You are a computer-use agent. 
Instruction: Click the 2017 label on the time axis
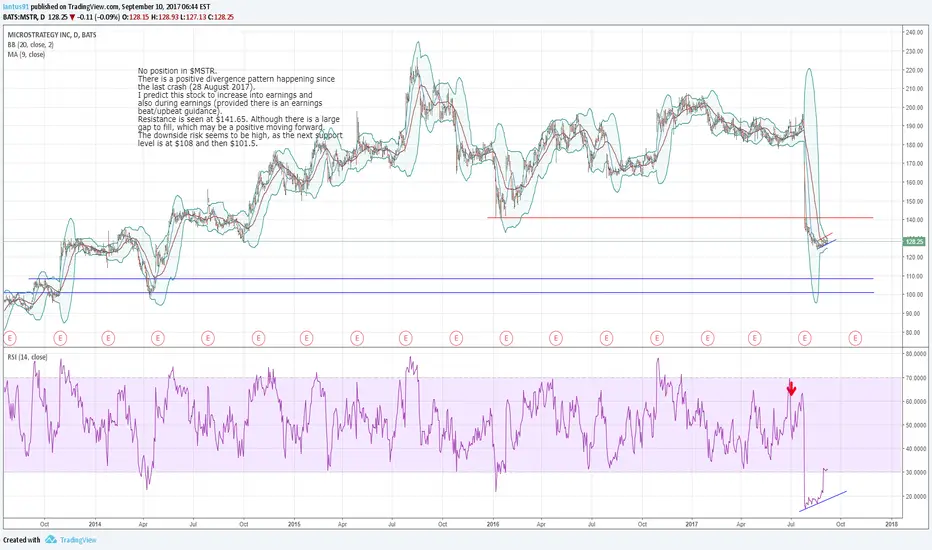[x=691, y=524]
